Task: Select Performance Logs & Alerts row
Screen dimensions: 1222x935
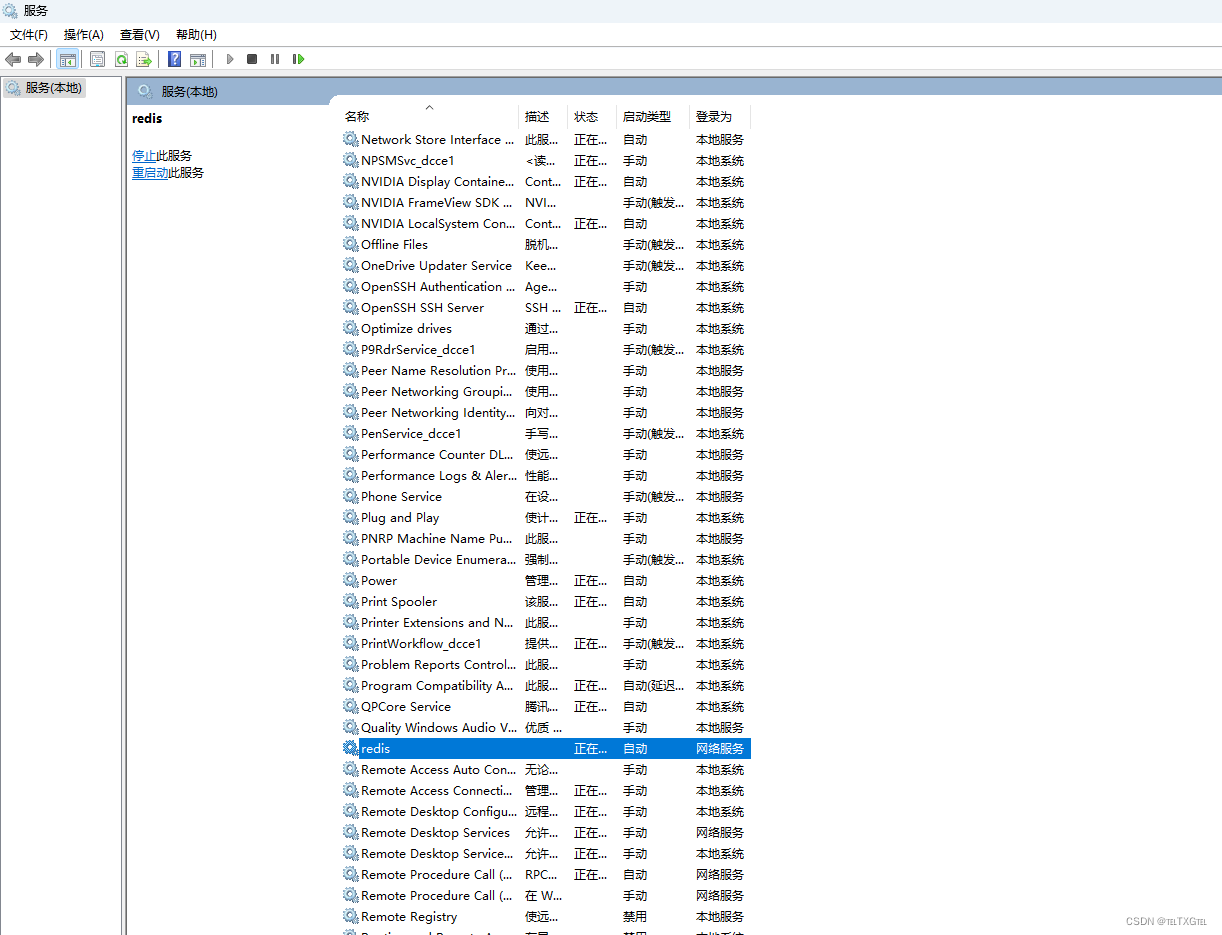Action: click(546, 475)
